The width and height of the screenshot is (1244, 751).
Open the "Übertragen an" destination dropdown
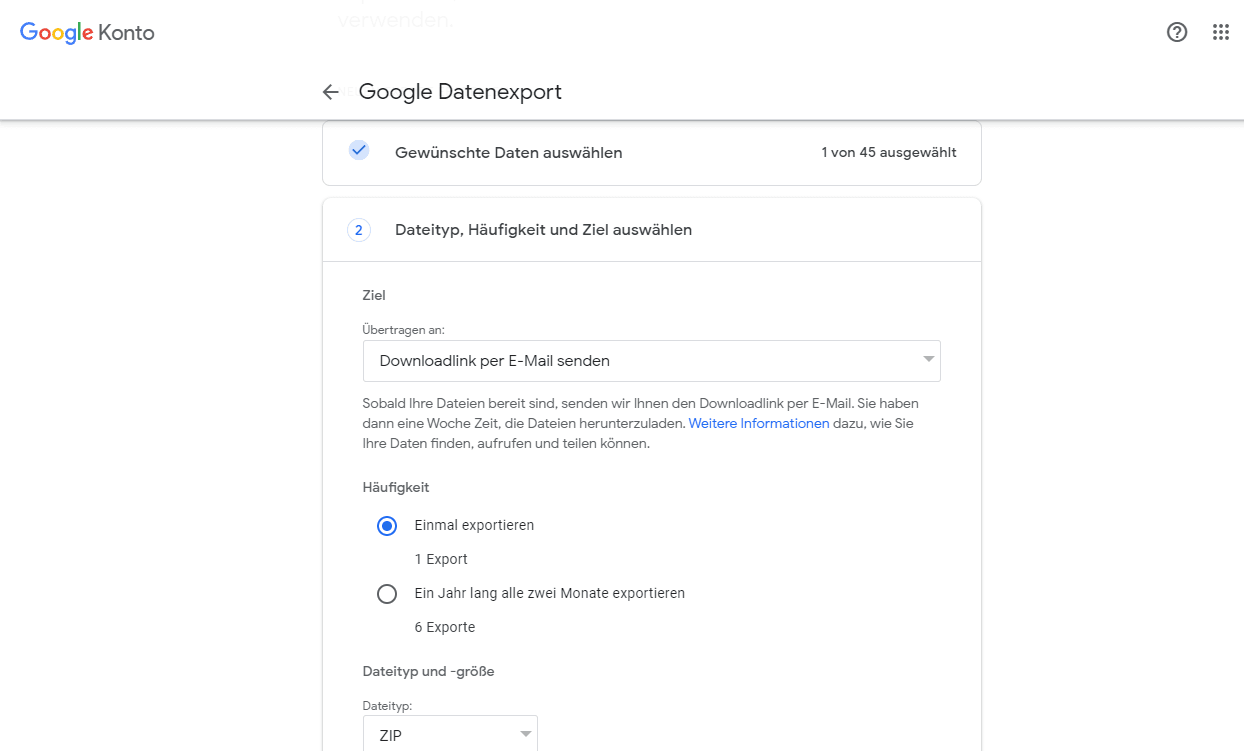[651, 361]
